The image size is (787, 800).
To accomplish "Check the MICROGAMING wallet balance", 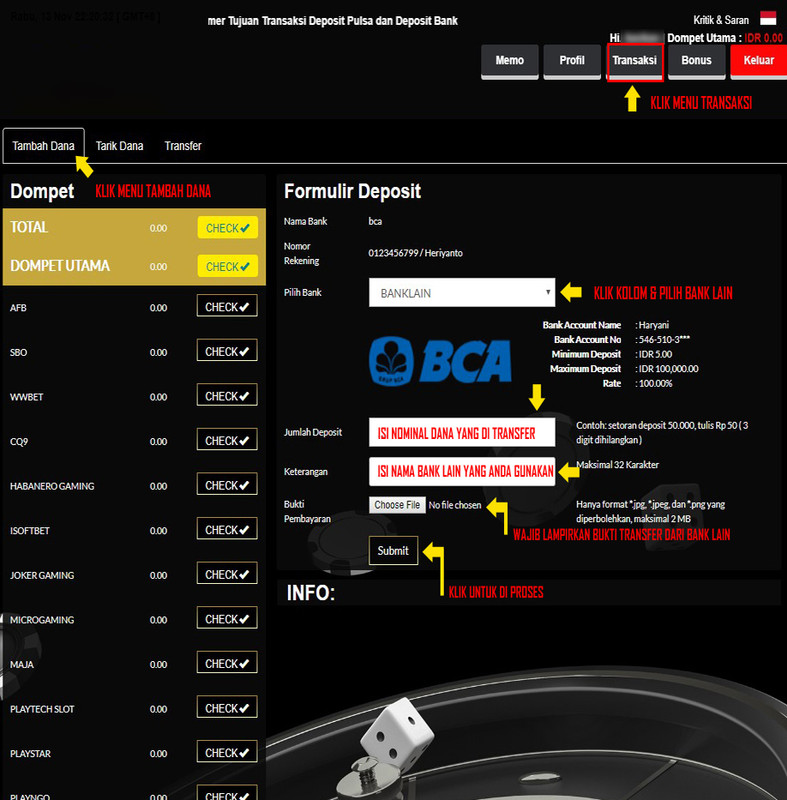I will point(227,618).
